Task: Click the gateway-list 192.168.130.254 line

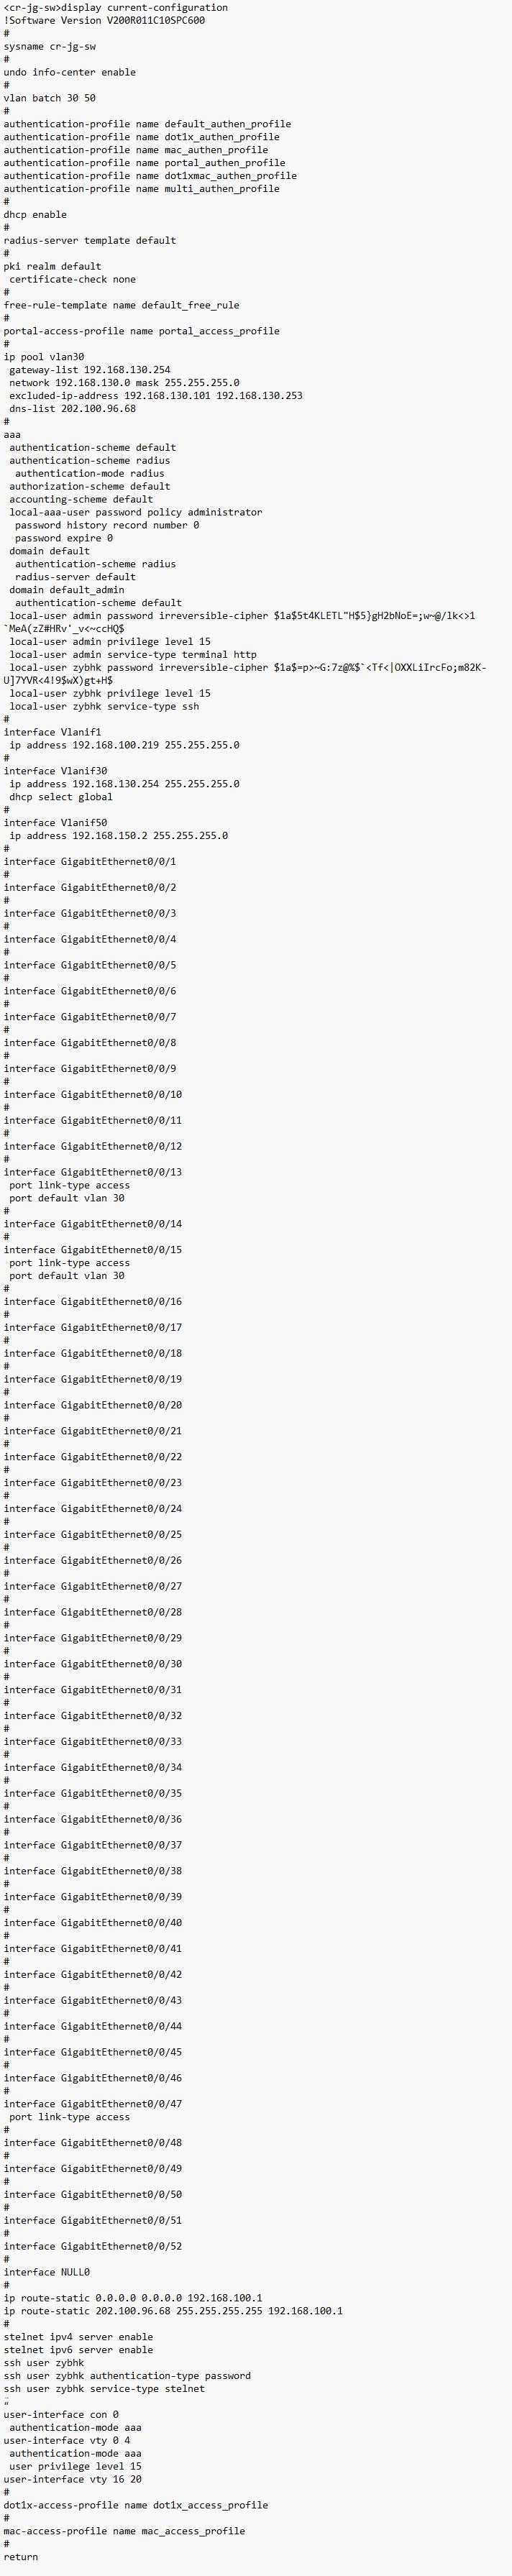Action: coord(90,370)
